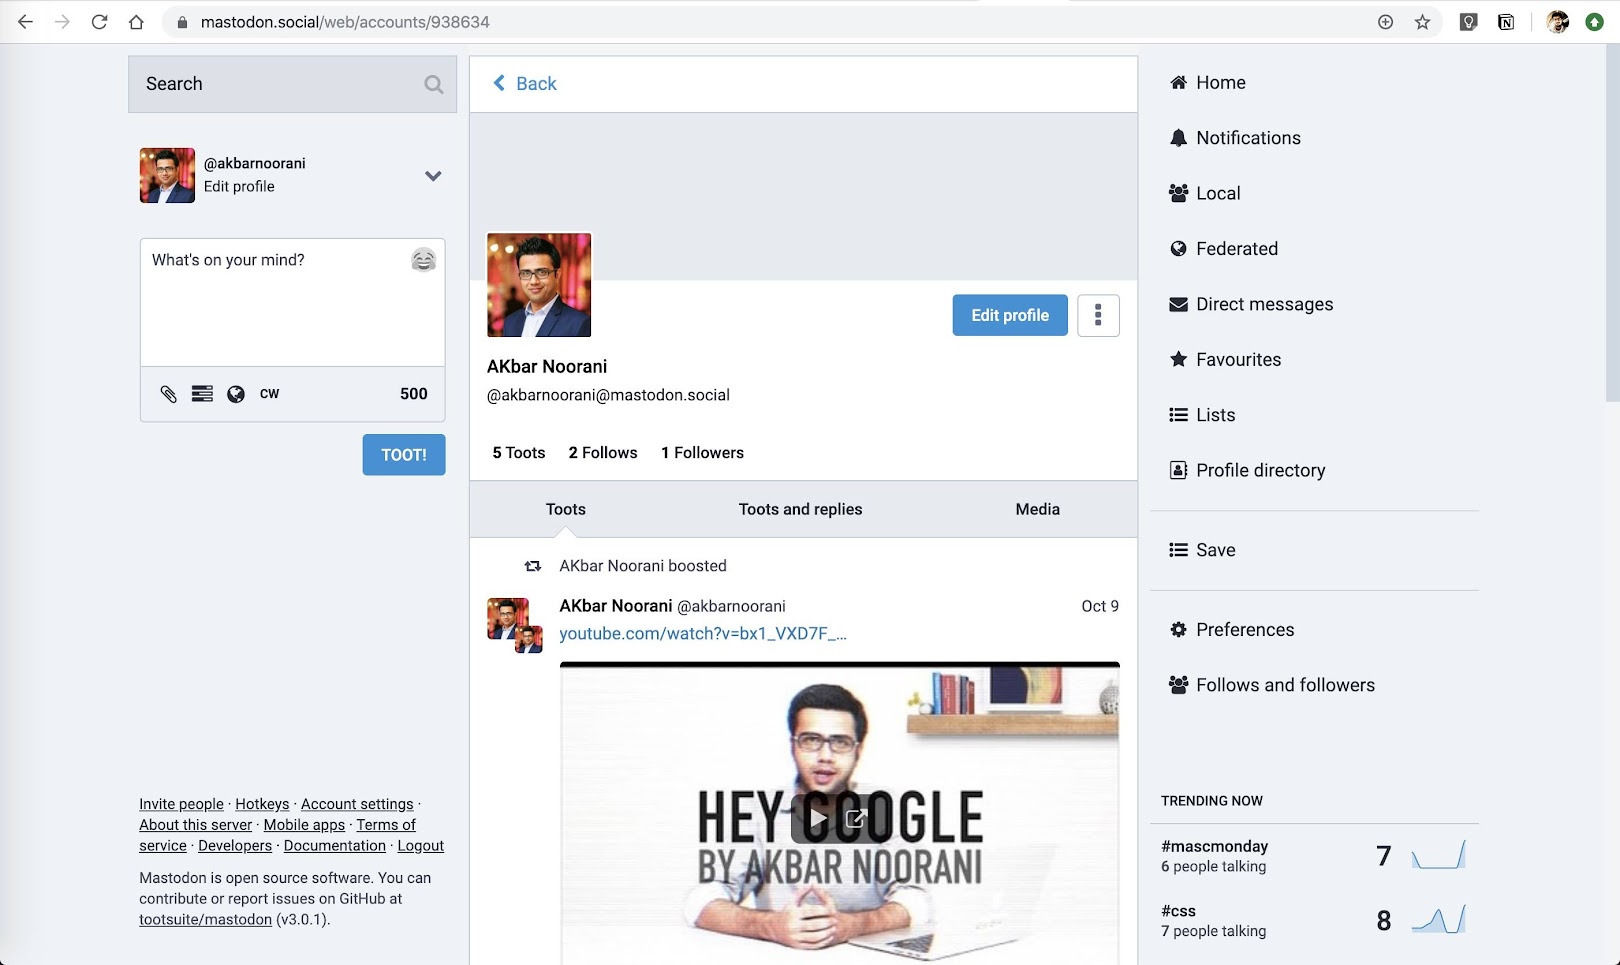This screenshot has height=965, width=1620.
Task: Click the Logout link
Action: (x=421, y=846)
